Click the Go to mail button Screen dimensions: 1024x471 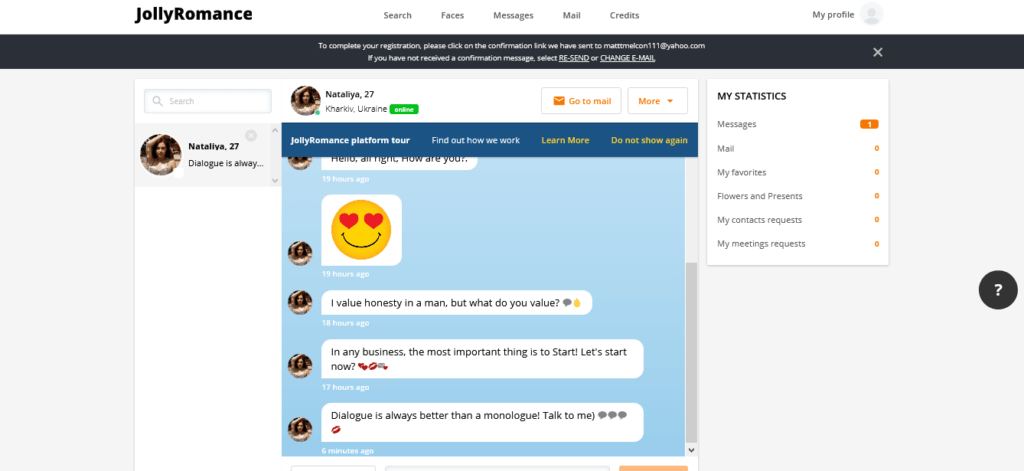point(581,101)
